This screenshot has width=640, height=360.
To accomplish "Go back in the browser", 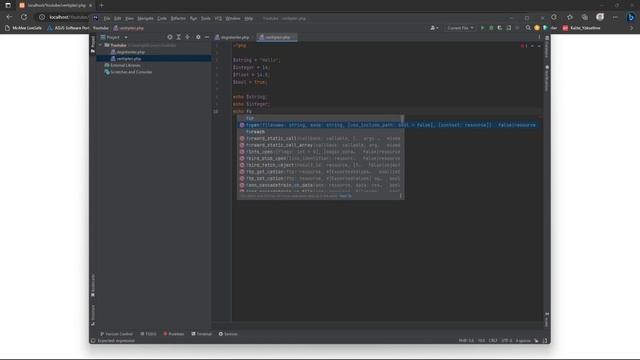I will [9, 17].
